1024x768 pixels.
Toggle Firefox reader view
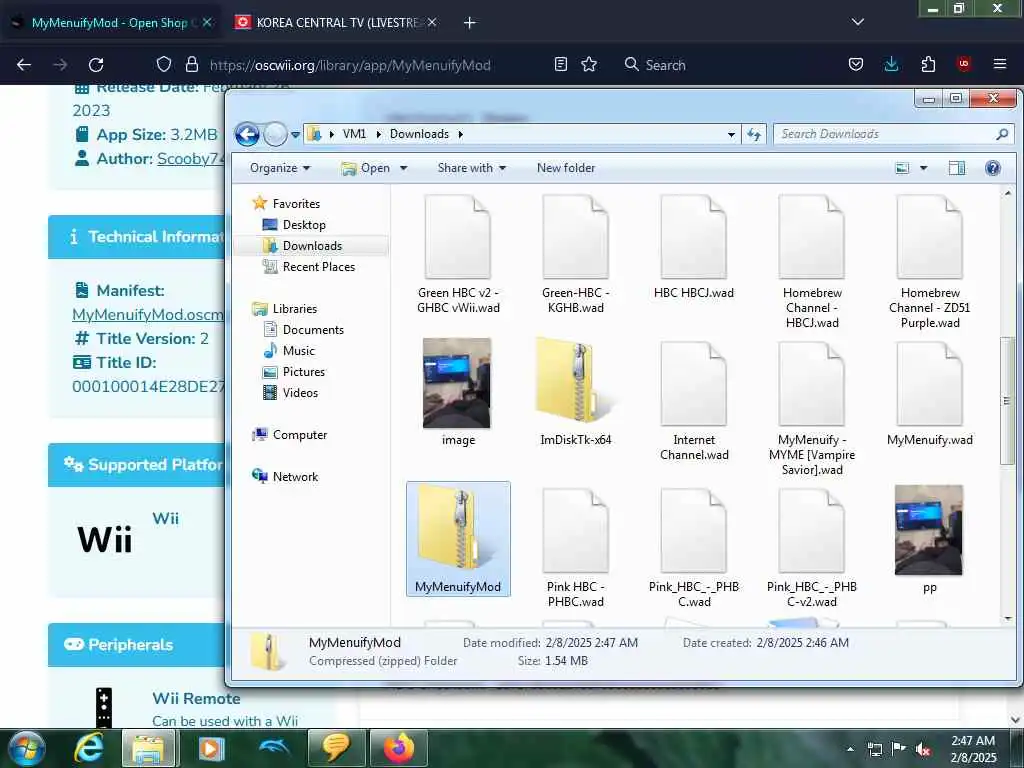click(560, 65)
